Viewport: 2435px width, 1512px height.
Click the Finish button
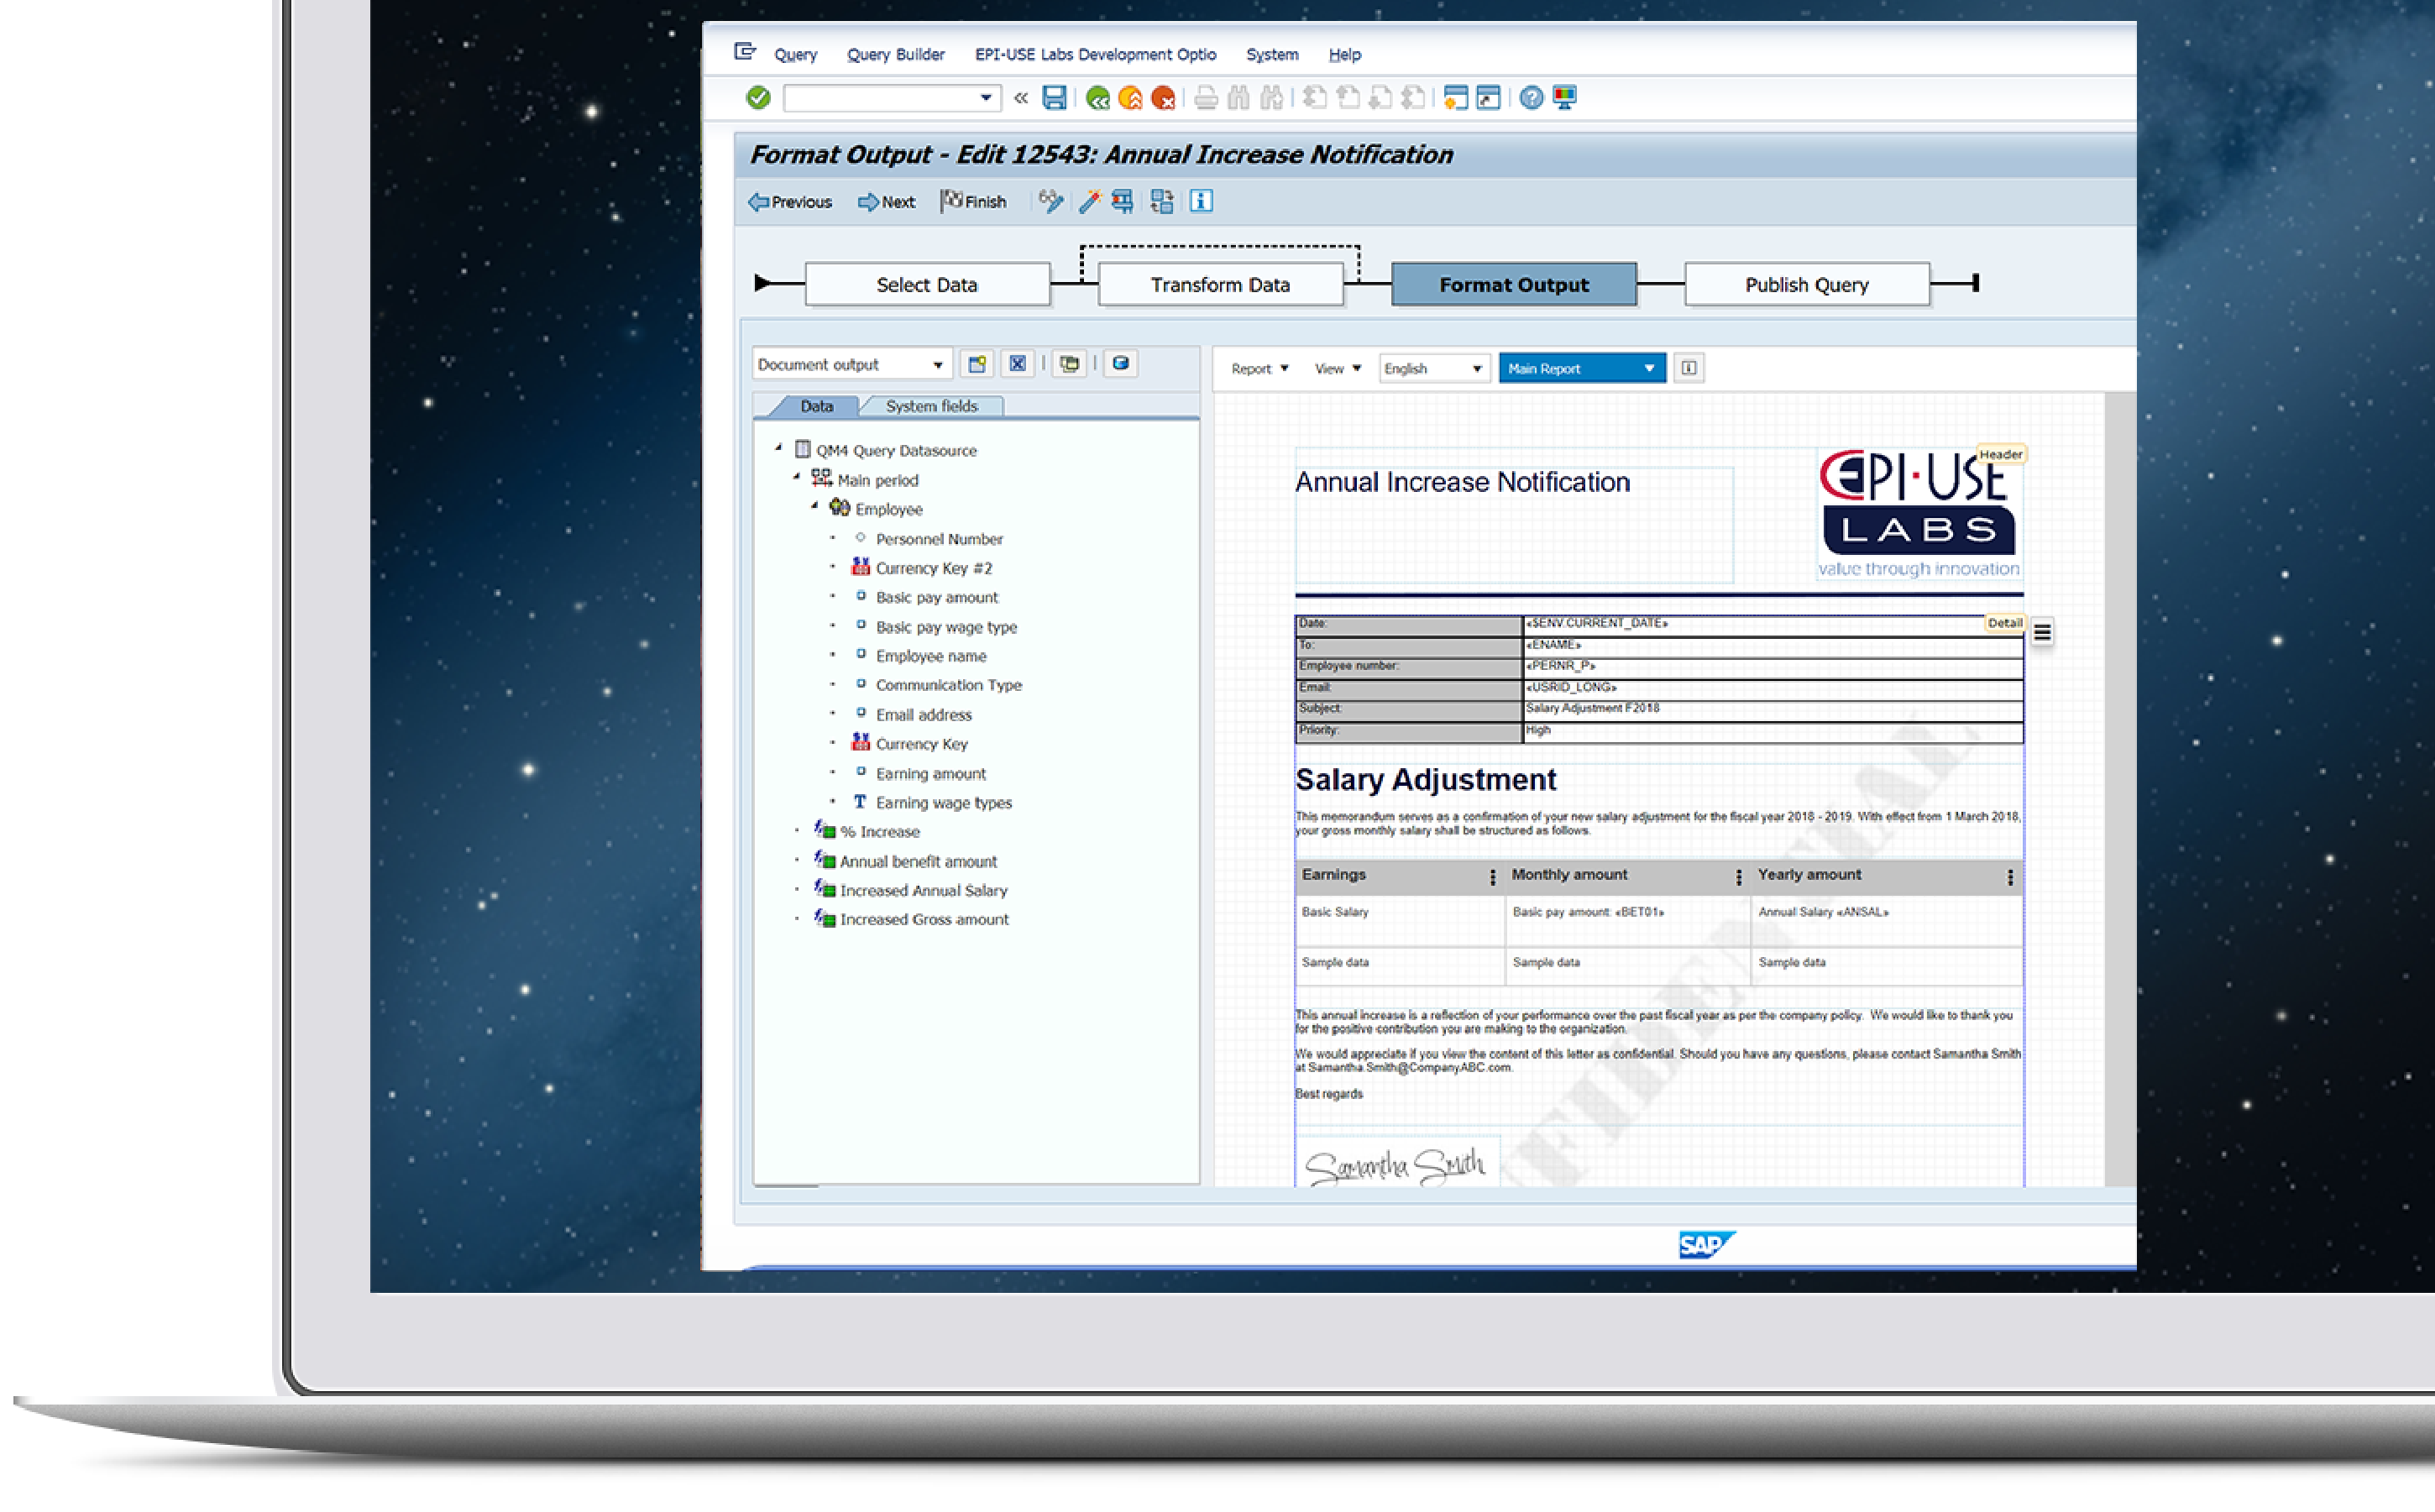point(974,202)
